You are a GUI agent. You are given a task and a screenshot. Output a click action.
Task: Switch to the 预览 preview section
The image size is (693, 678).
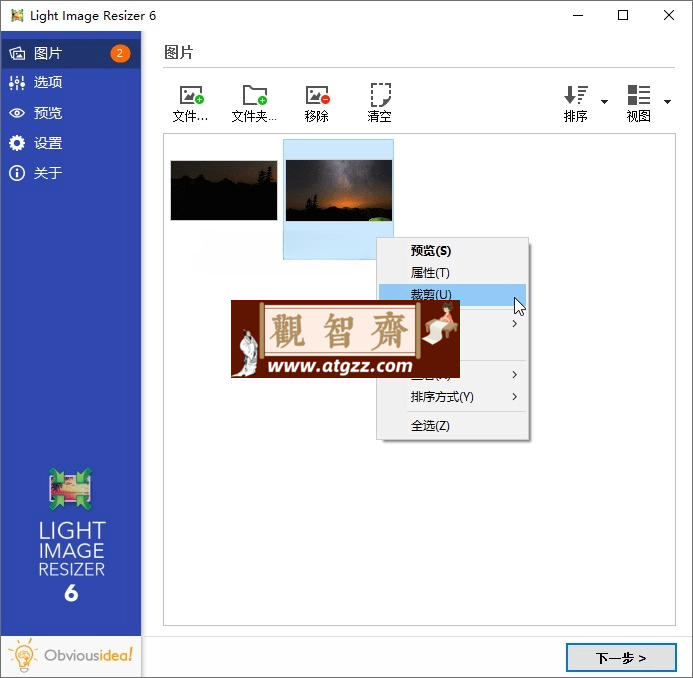[x=71, y=113]
